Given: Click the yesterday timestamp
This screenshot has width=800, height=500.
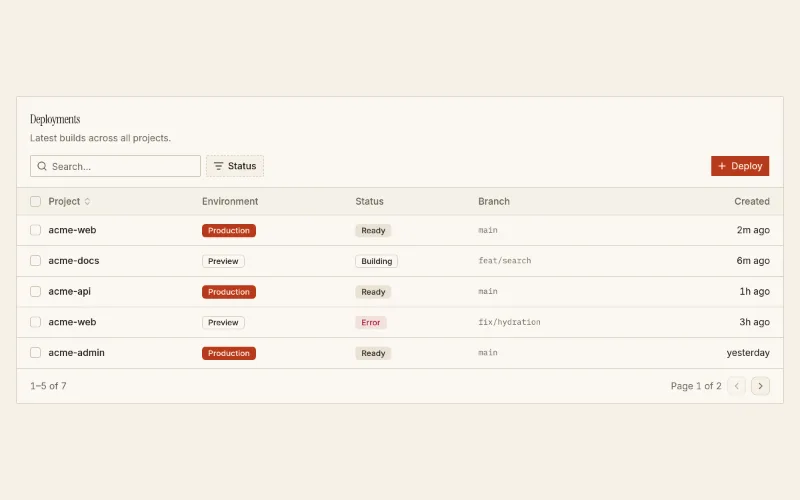Looking at the screenshot, I should tap(748, 353).
